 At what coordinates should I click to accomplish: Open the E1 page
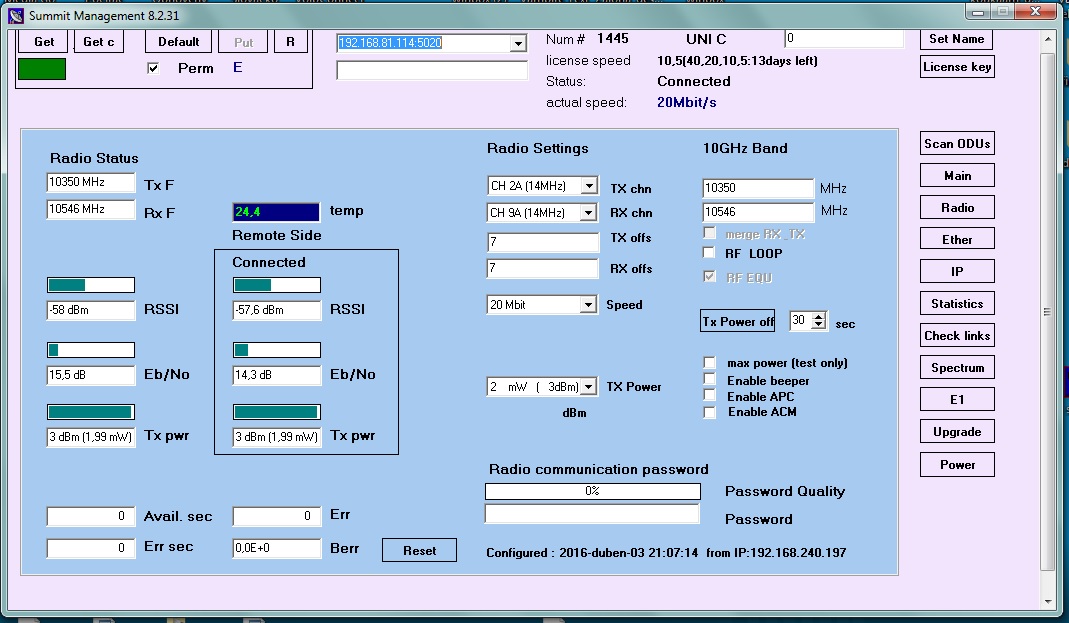pyautogui.click(x=957, y=399)
